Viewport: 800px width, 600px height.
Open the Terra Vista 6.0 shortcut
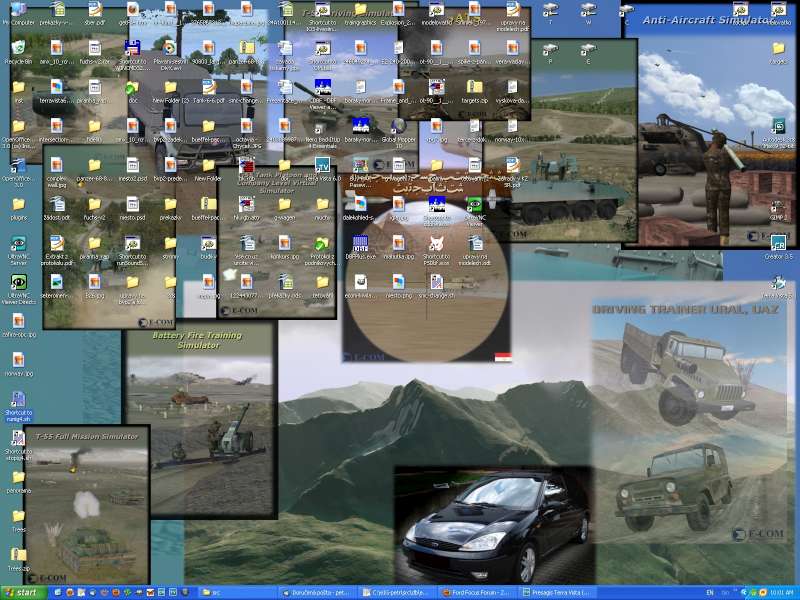[x=322, y=165]
